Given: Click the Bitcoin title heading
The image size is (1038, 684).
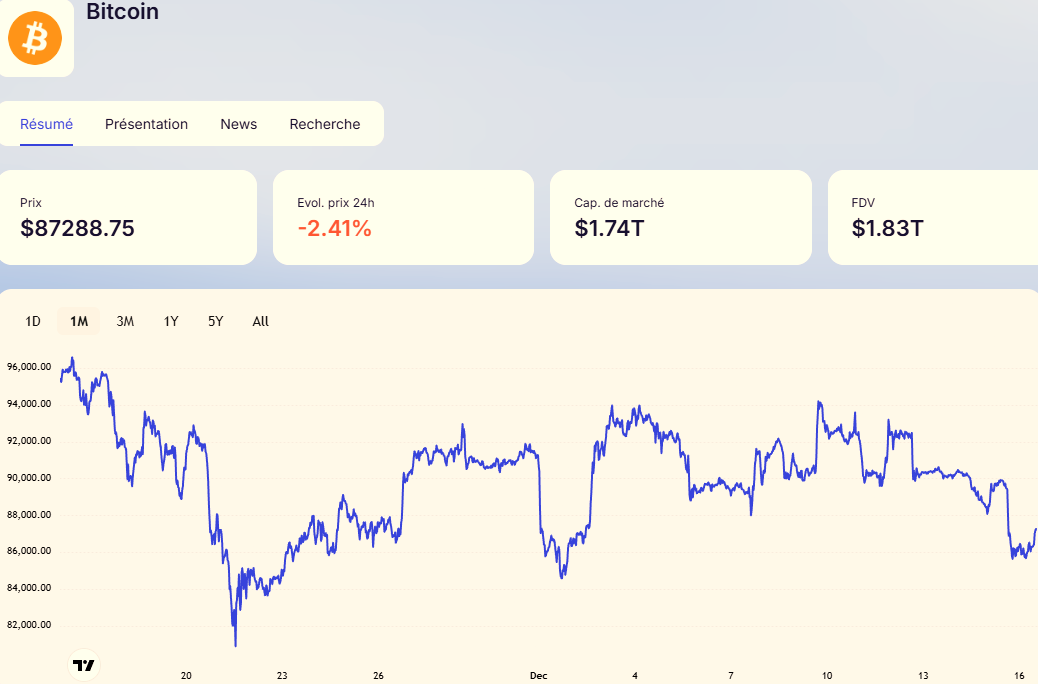Looking at the screenshot, I should click(x=122, y=12).
